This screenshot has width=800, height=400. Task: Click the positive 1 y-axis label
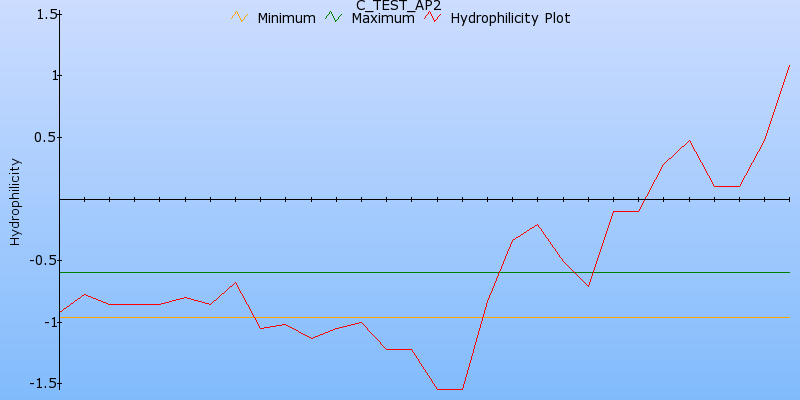pyautogui.click(x=53, y=76)
